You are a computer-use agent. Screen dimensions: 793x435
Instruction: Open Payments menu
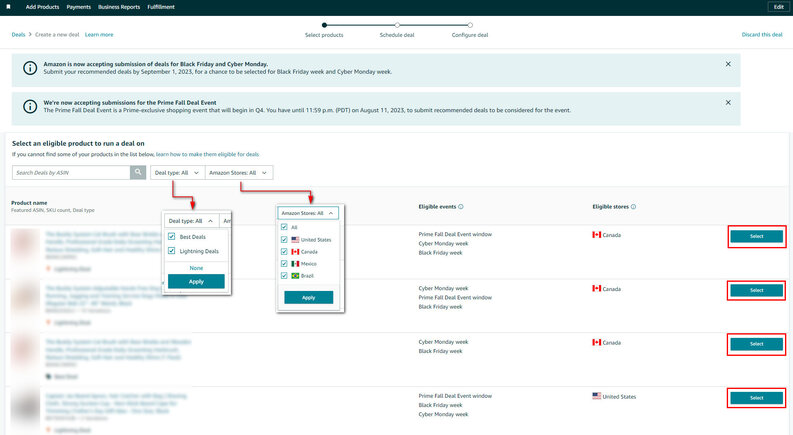(79, 7)
